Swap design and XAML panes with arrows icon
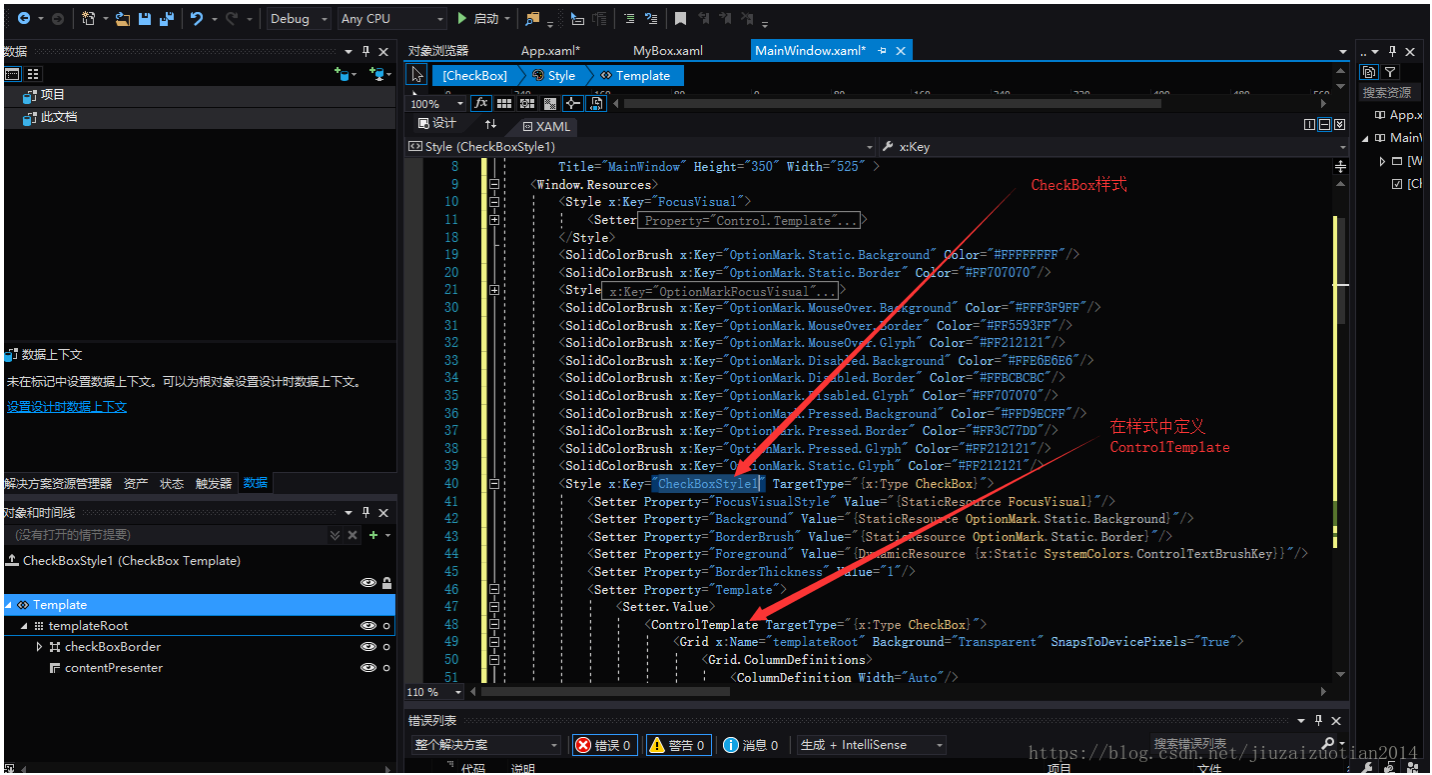 click(x=490, y=124)
